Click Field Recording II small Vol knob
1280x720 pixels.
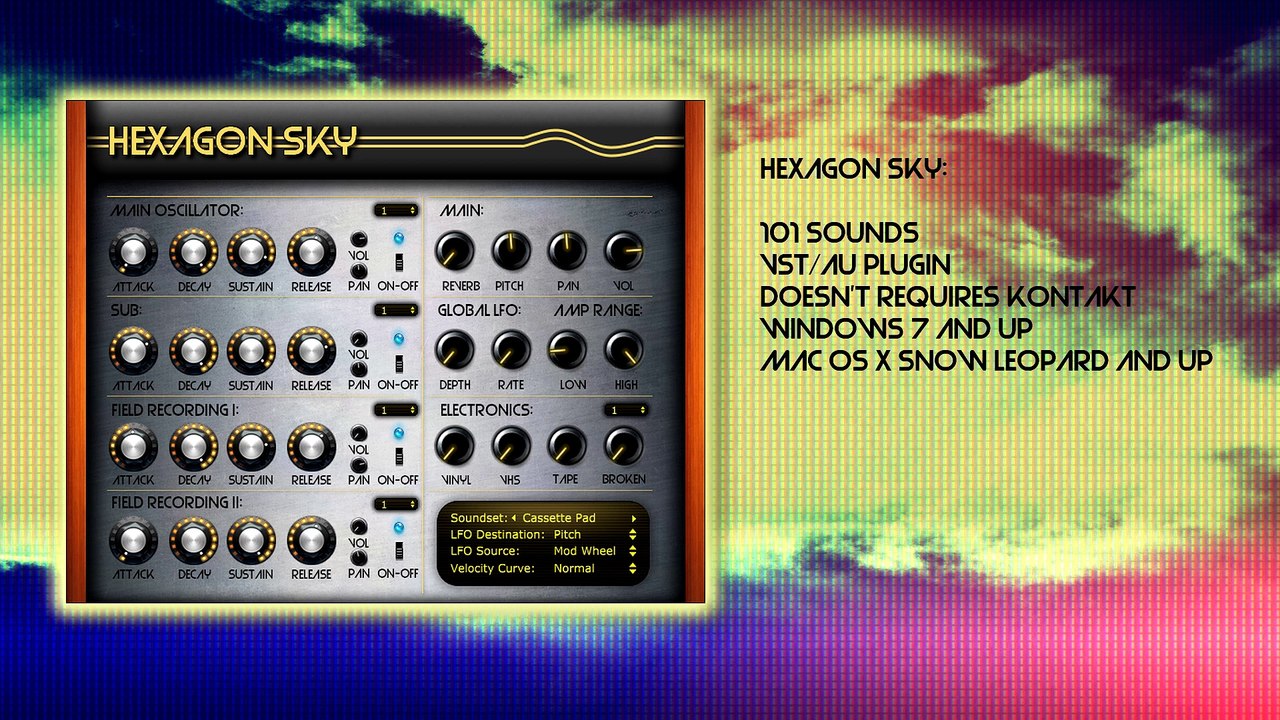359,527
